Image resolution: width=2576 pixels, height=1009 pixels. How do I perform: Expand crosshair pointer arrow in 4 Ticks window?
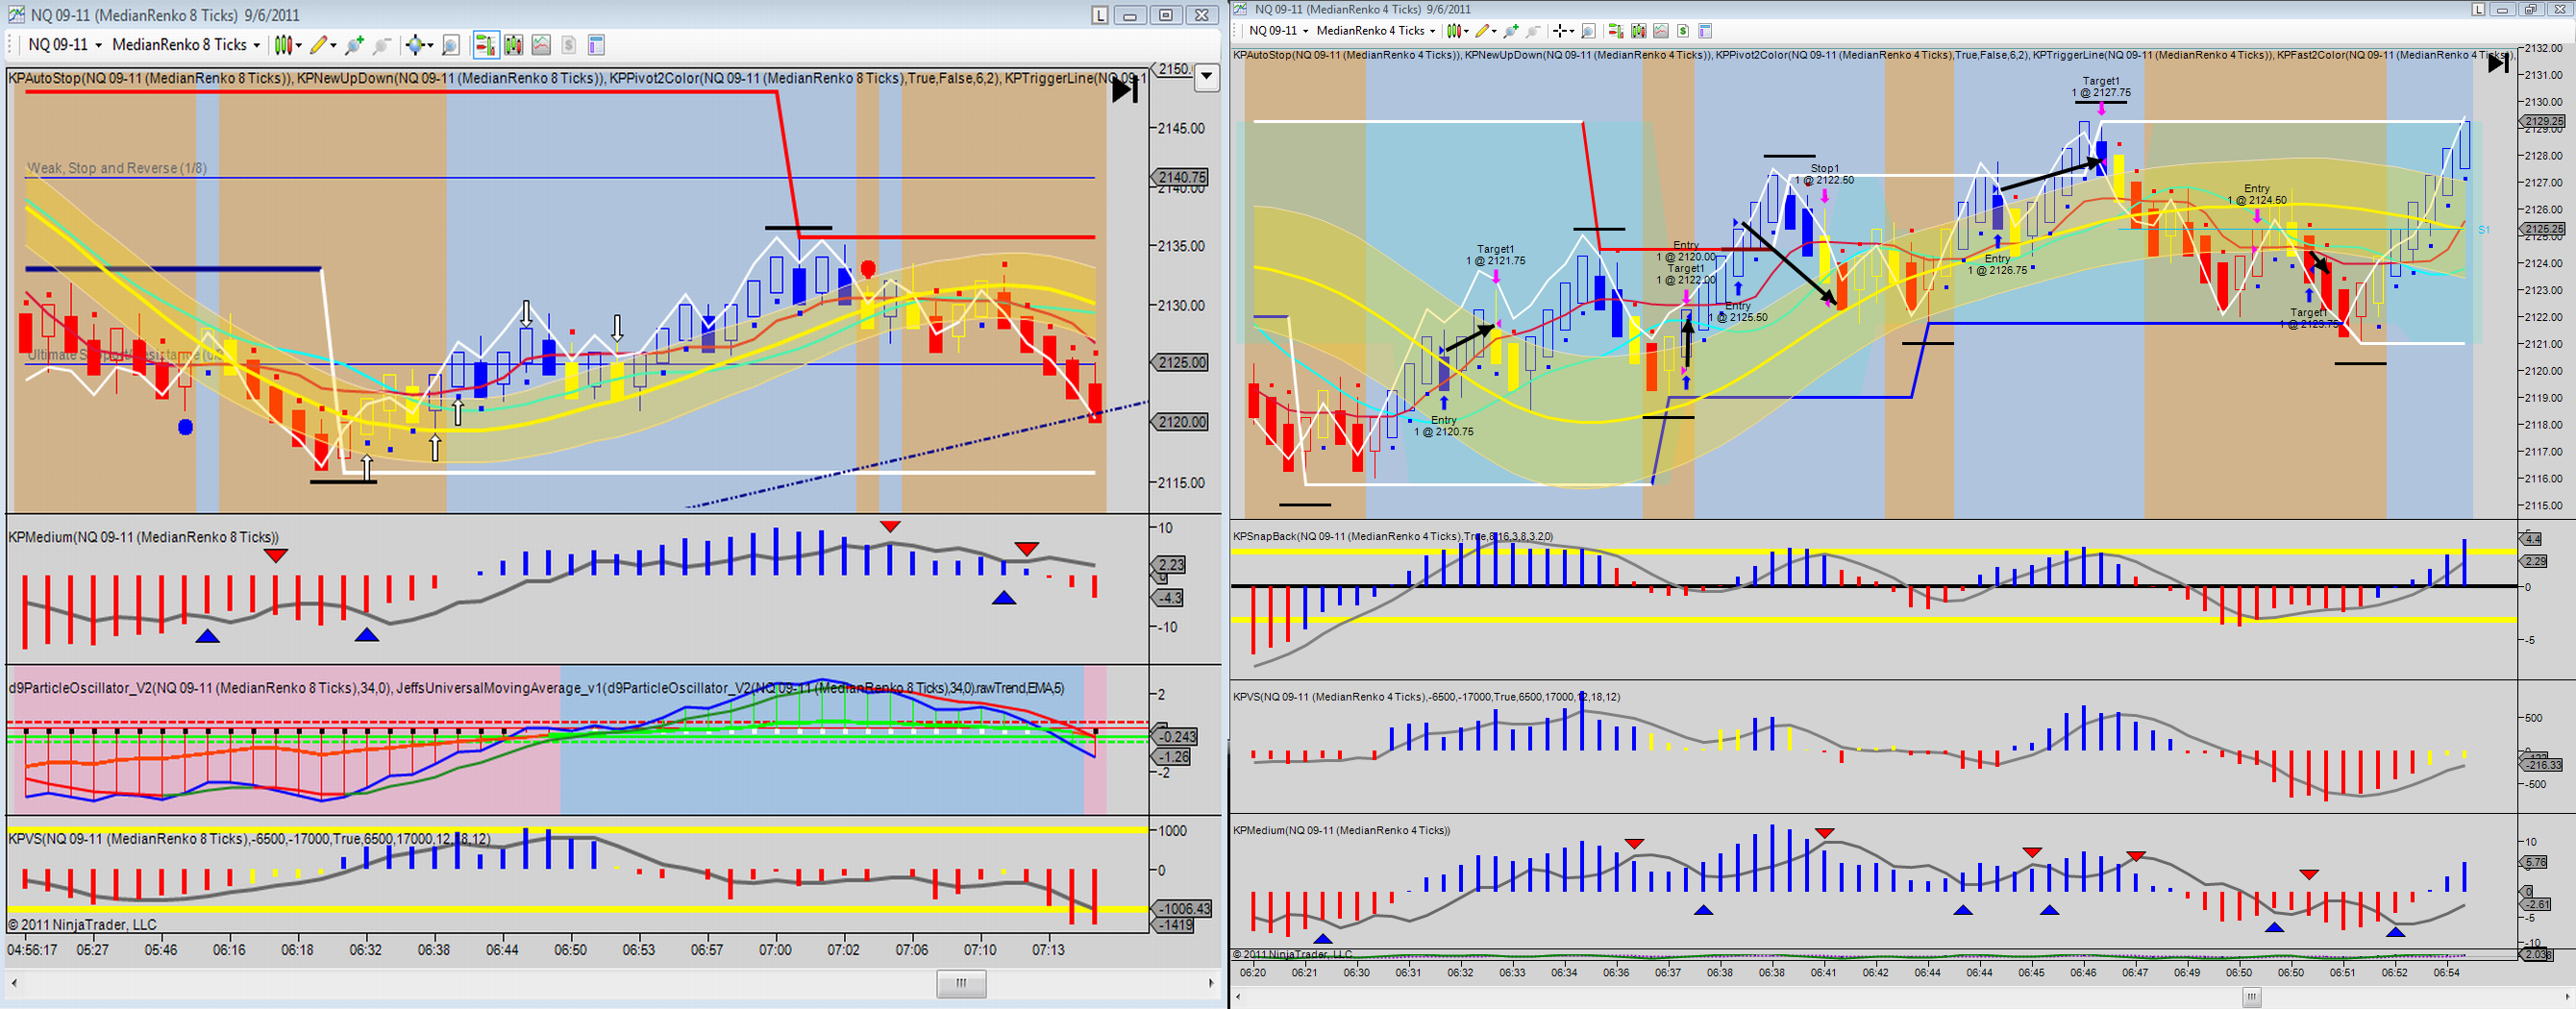(1572, 31)
